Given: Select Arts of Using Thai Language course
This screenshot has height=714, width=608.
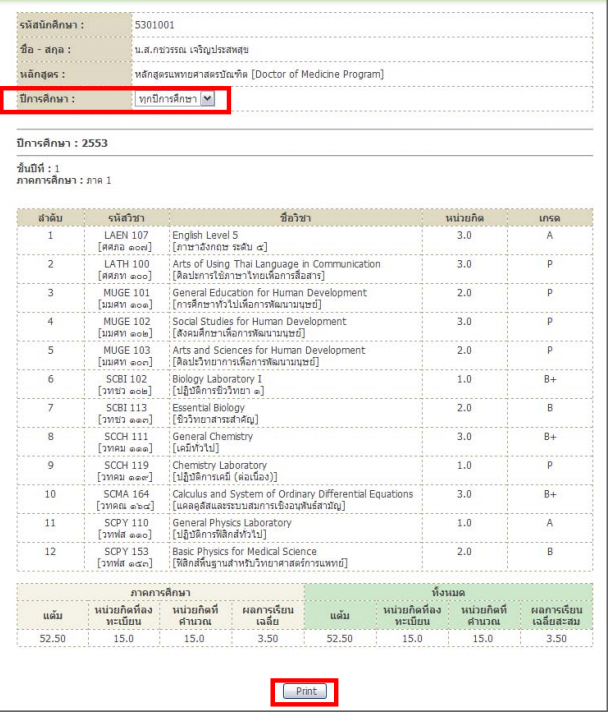Looking at the screenshot, I should 276,264.
